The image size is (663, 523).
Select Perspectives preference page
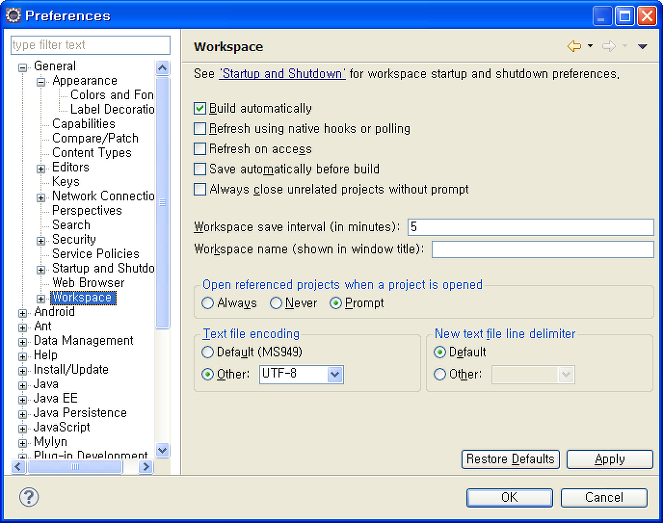(x=87, y=211)
